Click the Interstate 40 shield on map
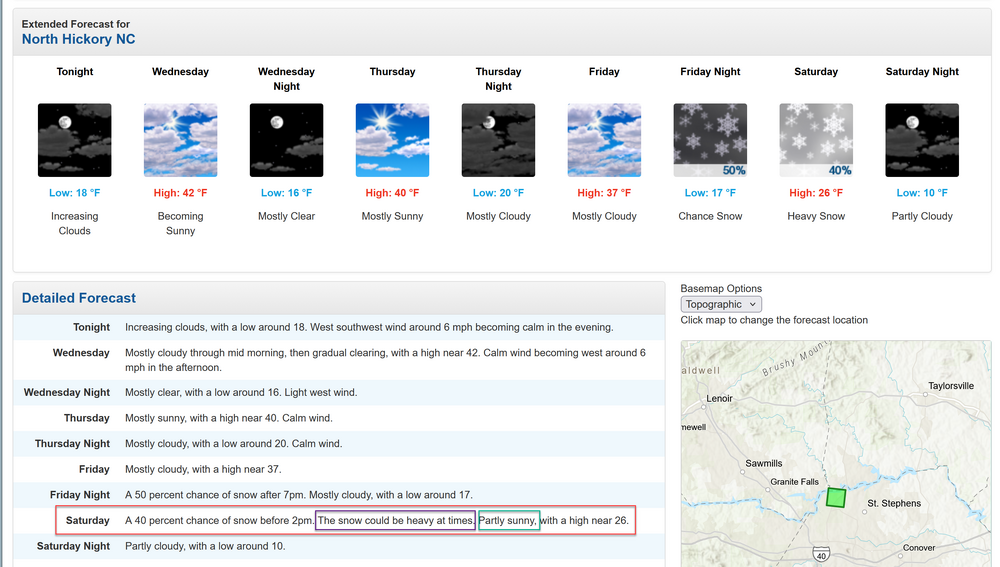The image size is (1000, 567). [x=820, y=554]
